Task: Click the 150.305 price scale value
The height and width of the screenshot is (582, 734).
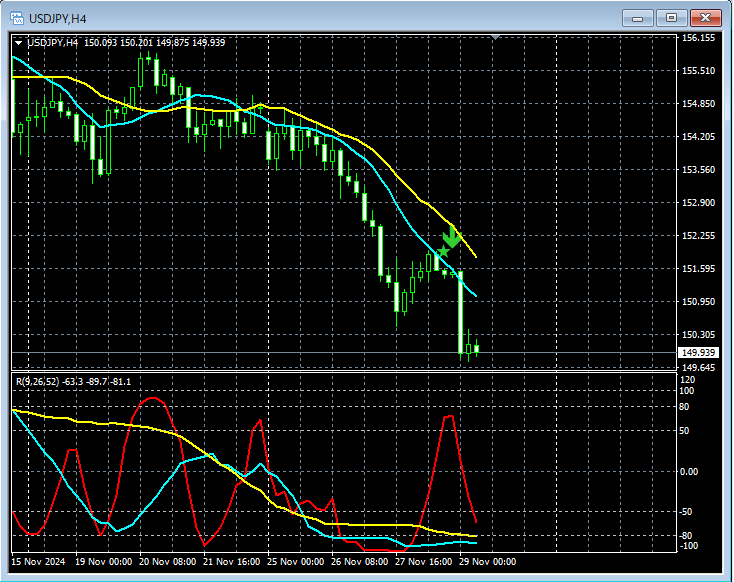Action: (698, 334)
